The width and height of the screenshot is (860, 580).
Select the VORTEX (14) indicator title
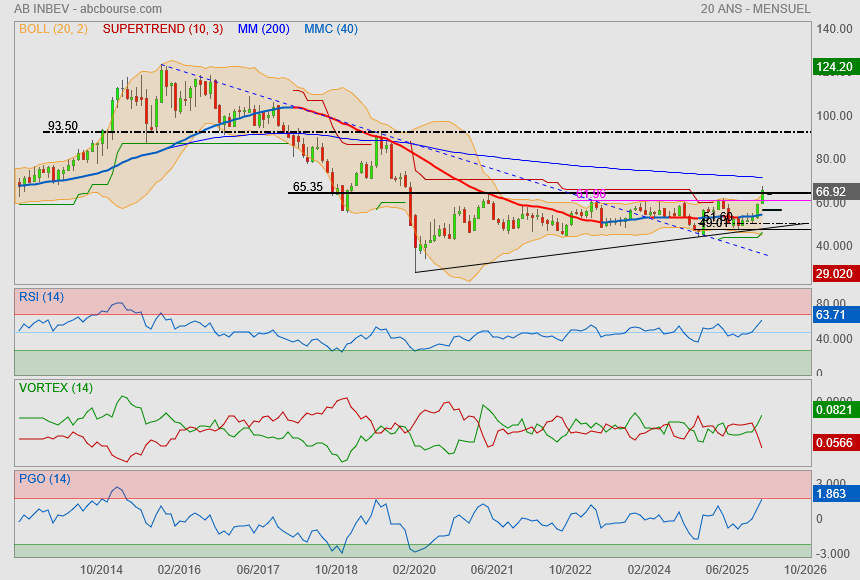click(55, 387)
